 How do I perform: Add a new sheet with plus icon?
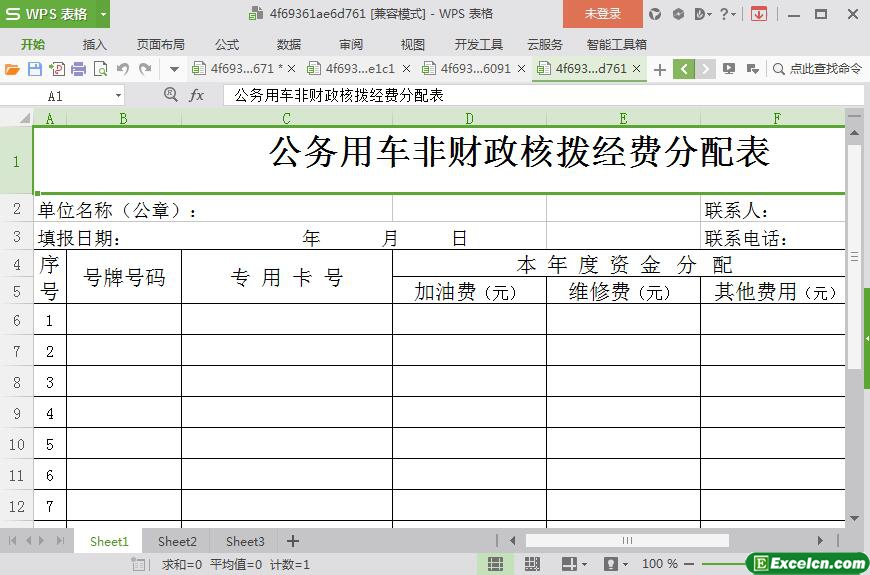[293, 541]
